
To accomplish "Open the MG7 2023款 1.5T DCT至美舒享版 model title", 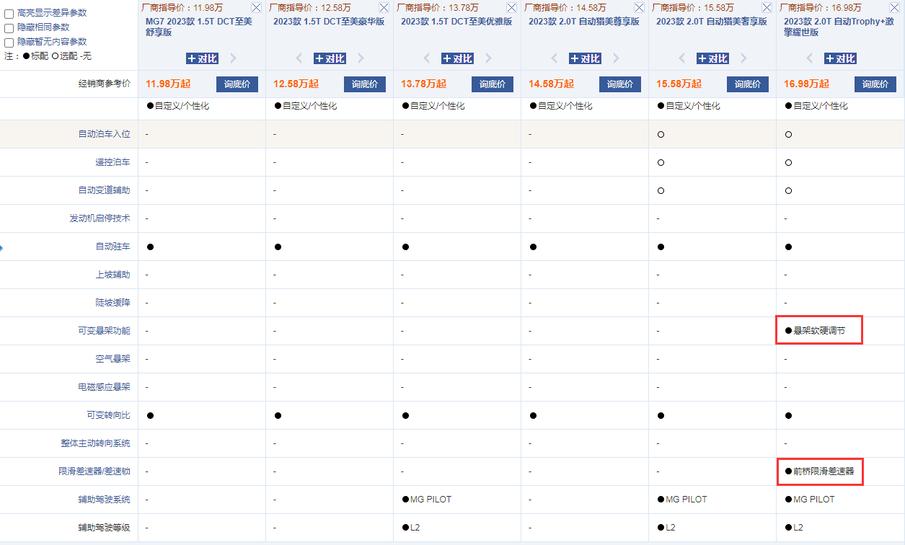I will click(x=199, y=27).
